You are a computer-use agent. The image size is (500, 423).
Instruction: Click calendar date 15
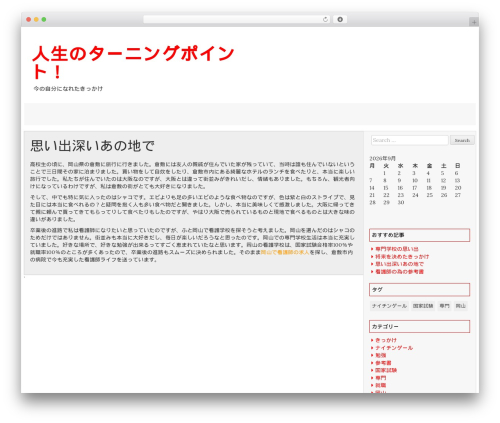click(386, 188)
